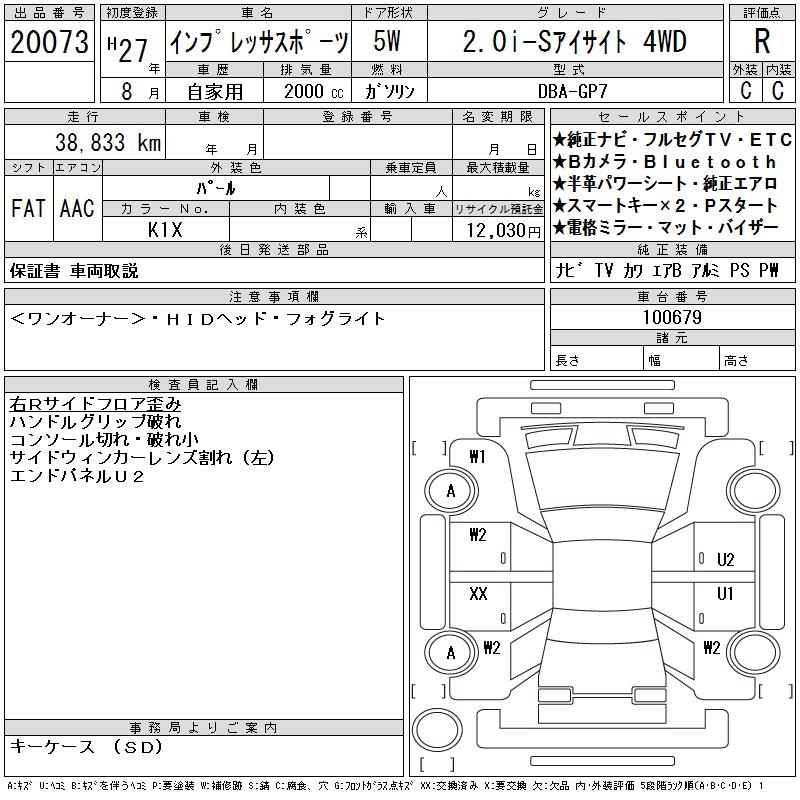
Task: Select the displacement value 2000 cc
Action: pyautogui.click(x=314, y=91)
